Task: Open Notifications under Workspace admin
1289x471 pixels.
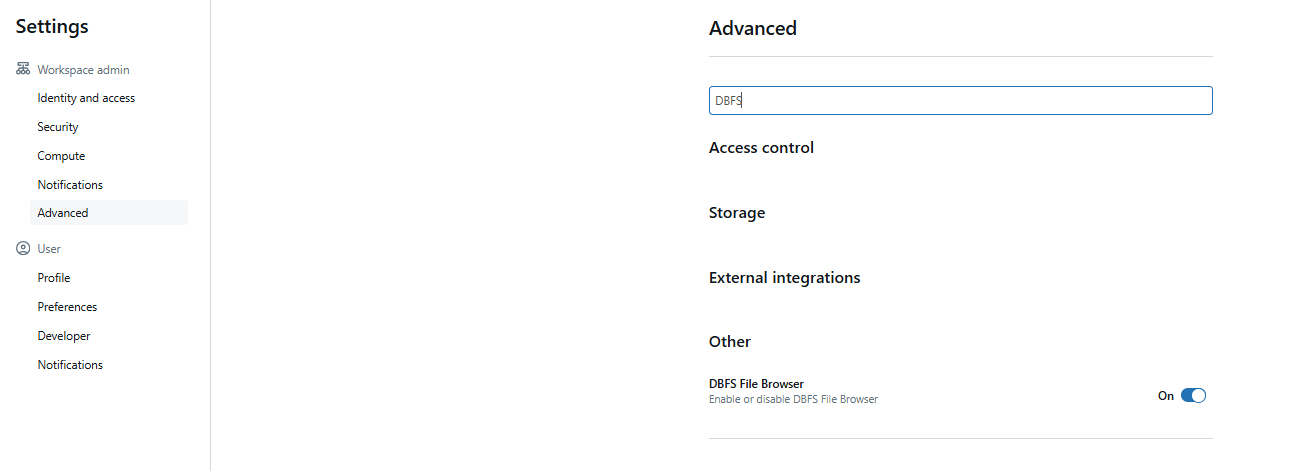Action: [70, 185]
